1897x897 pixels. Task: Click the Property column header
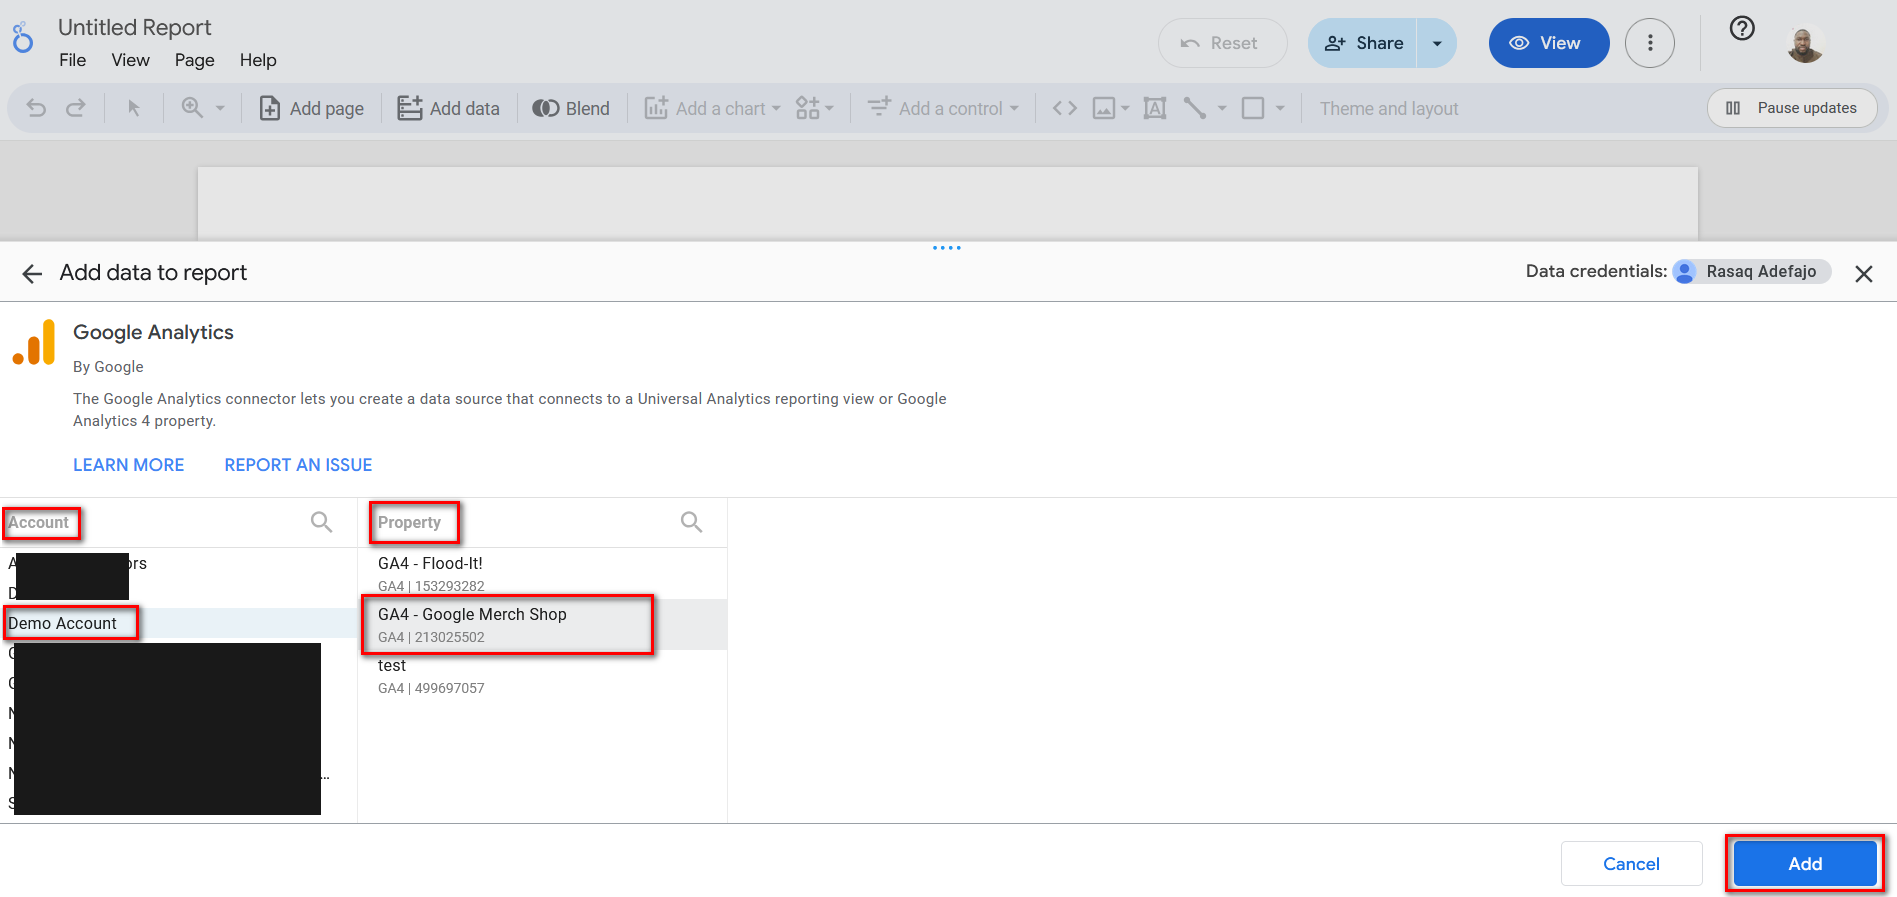[x=409, y=522]
